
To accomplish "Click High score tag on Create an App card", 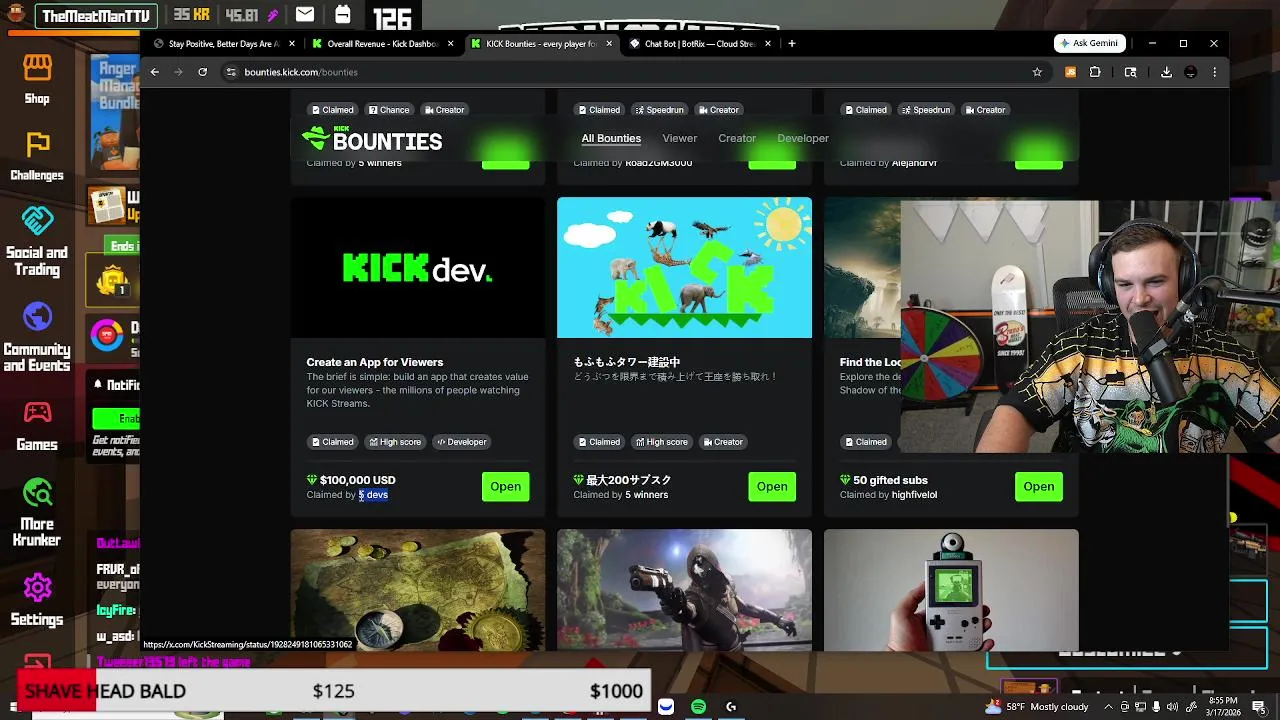I will (395, 442).
